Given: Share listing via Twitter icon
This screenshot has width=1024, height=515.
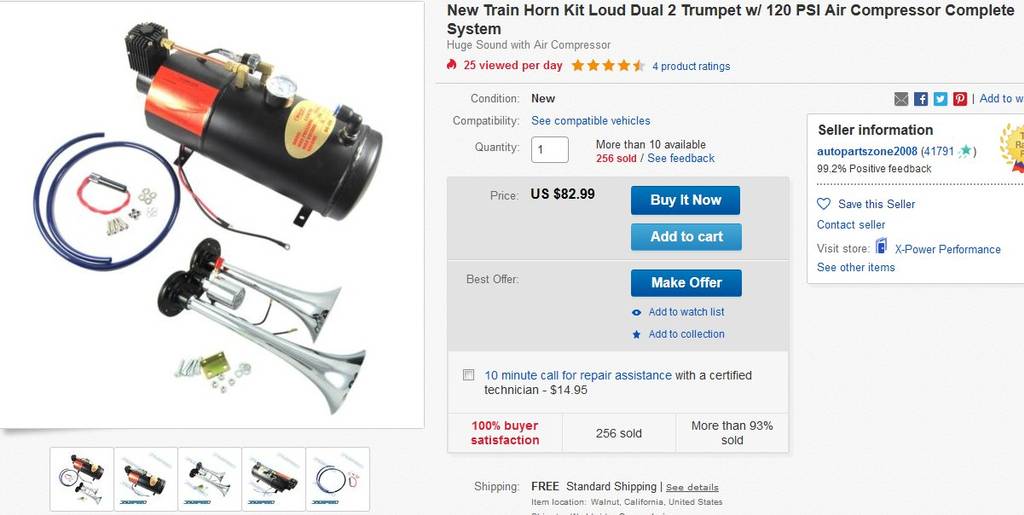Looking at the screenshot, I should 940,99.
